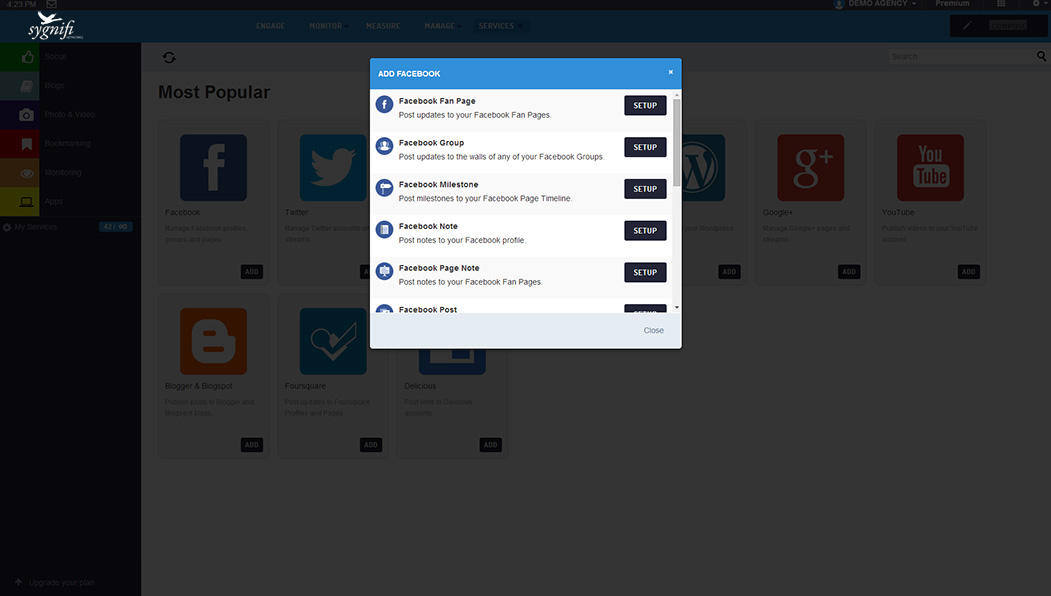1051x596 pixels.
Task: Open the Engage menu
Action: (x=270, y=26)
